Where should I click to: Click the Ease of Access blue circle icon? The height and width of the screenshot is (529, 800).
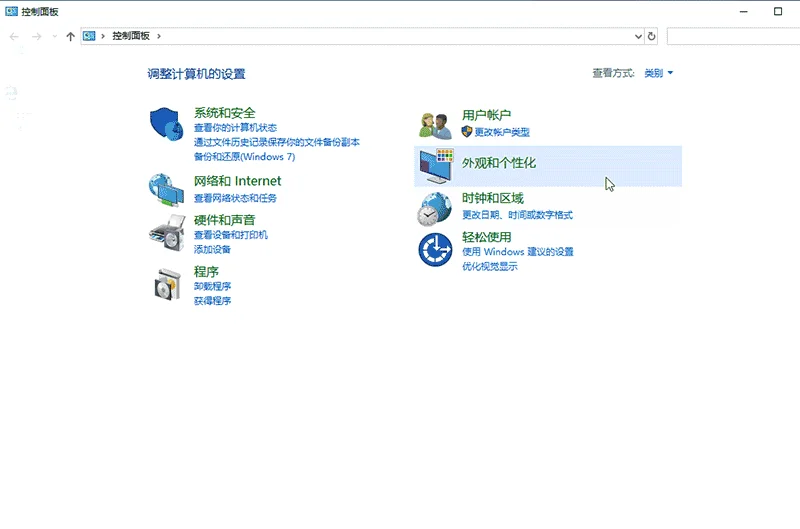pyautogui.click(x=435, y=249)
